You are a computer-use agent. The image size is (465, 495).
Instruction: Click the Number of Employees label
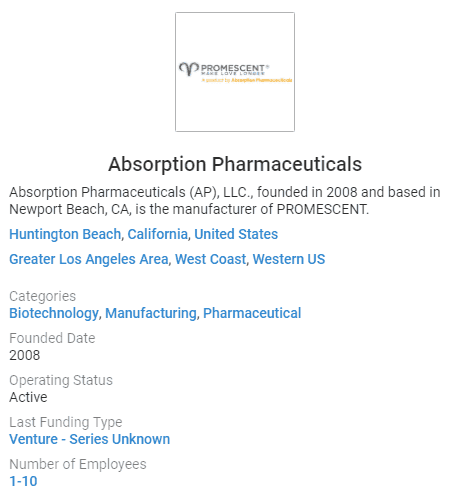[x=78, y=464]
